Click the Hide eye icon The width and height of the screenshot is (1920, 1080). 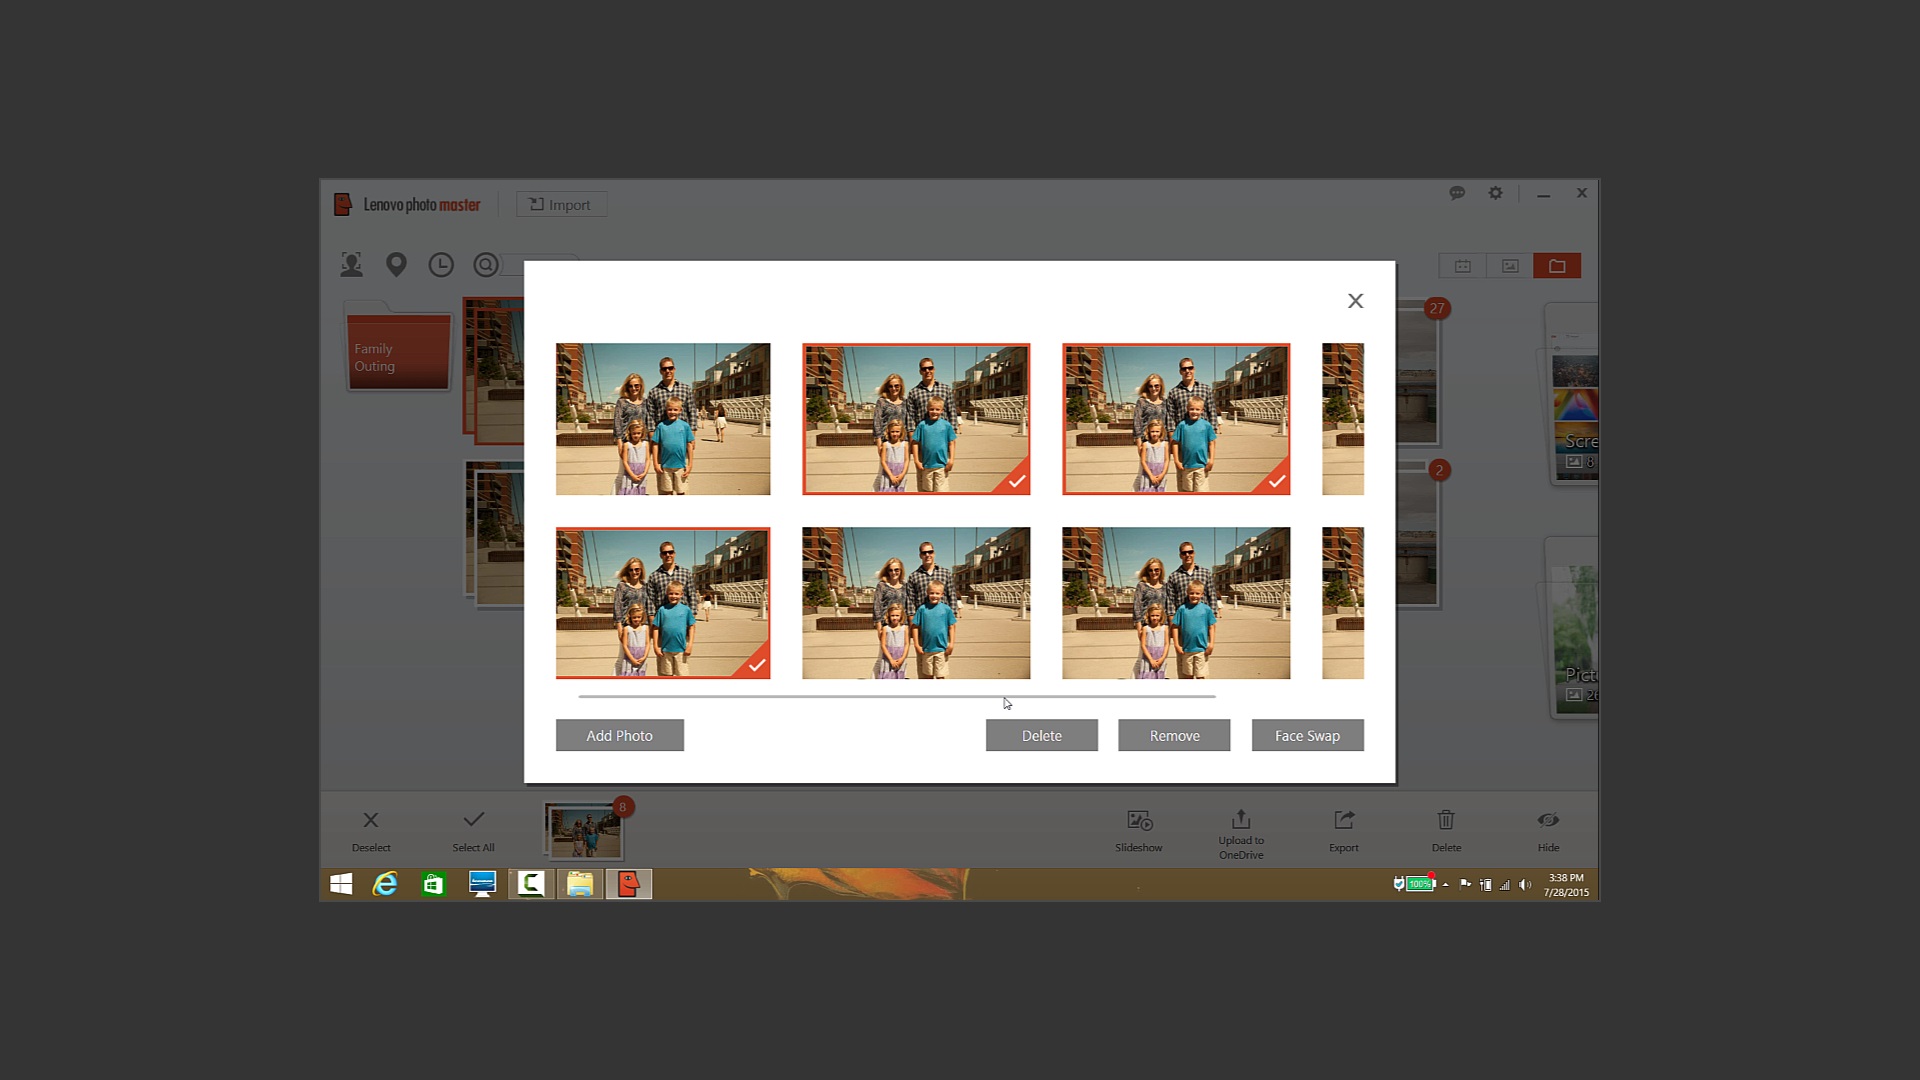pos(1547,828)
